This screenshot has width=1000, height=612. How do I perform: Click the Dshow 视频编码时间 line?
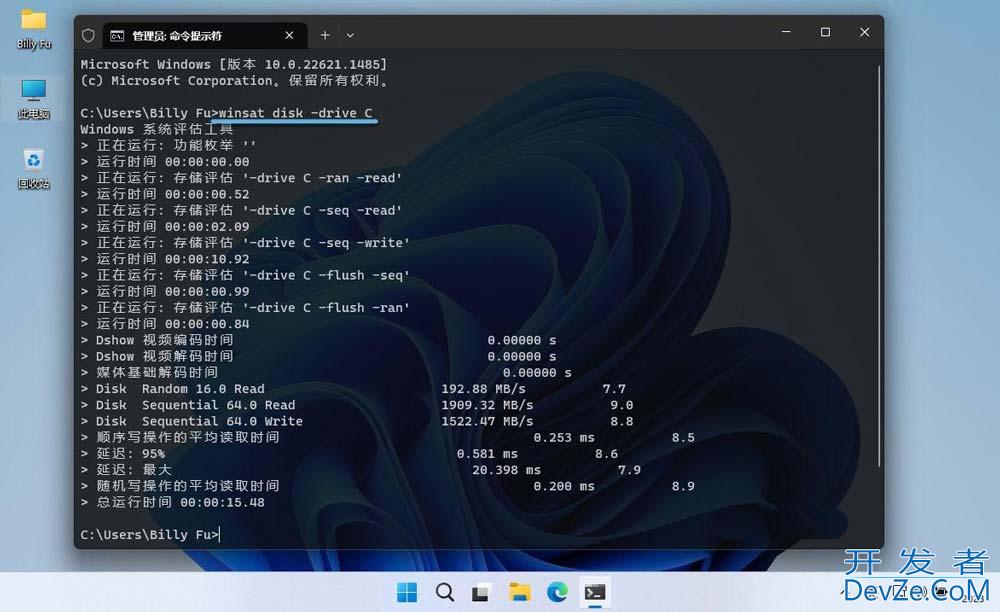point(318,340)
